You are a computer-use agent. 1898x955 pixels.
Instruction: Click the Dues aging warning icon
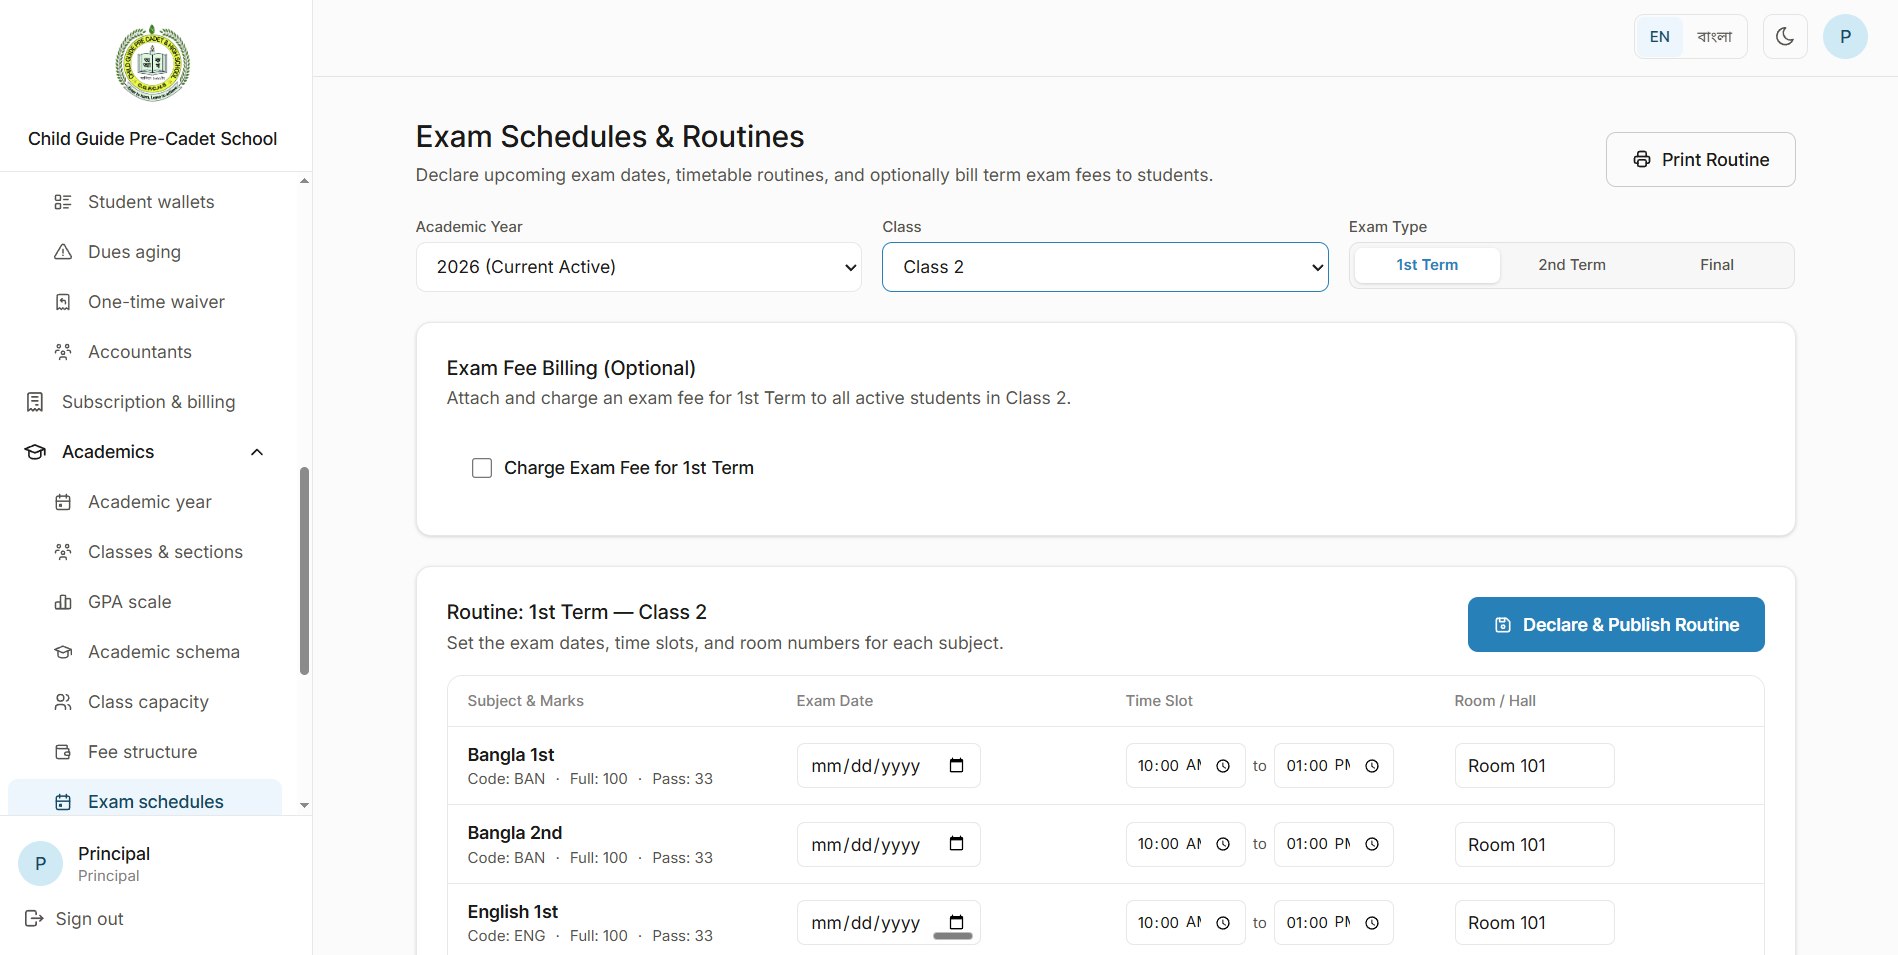pos(63,252)
